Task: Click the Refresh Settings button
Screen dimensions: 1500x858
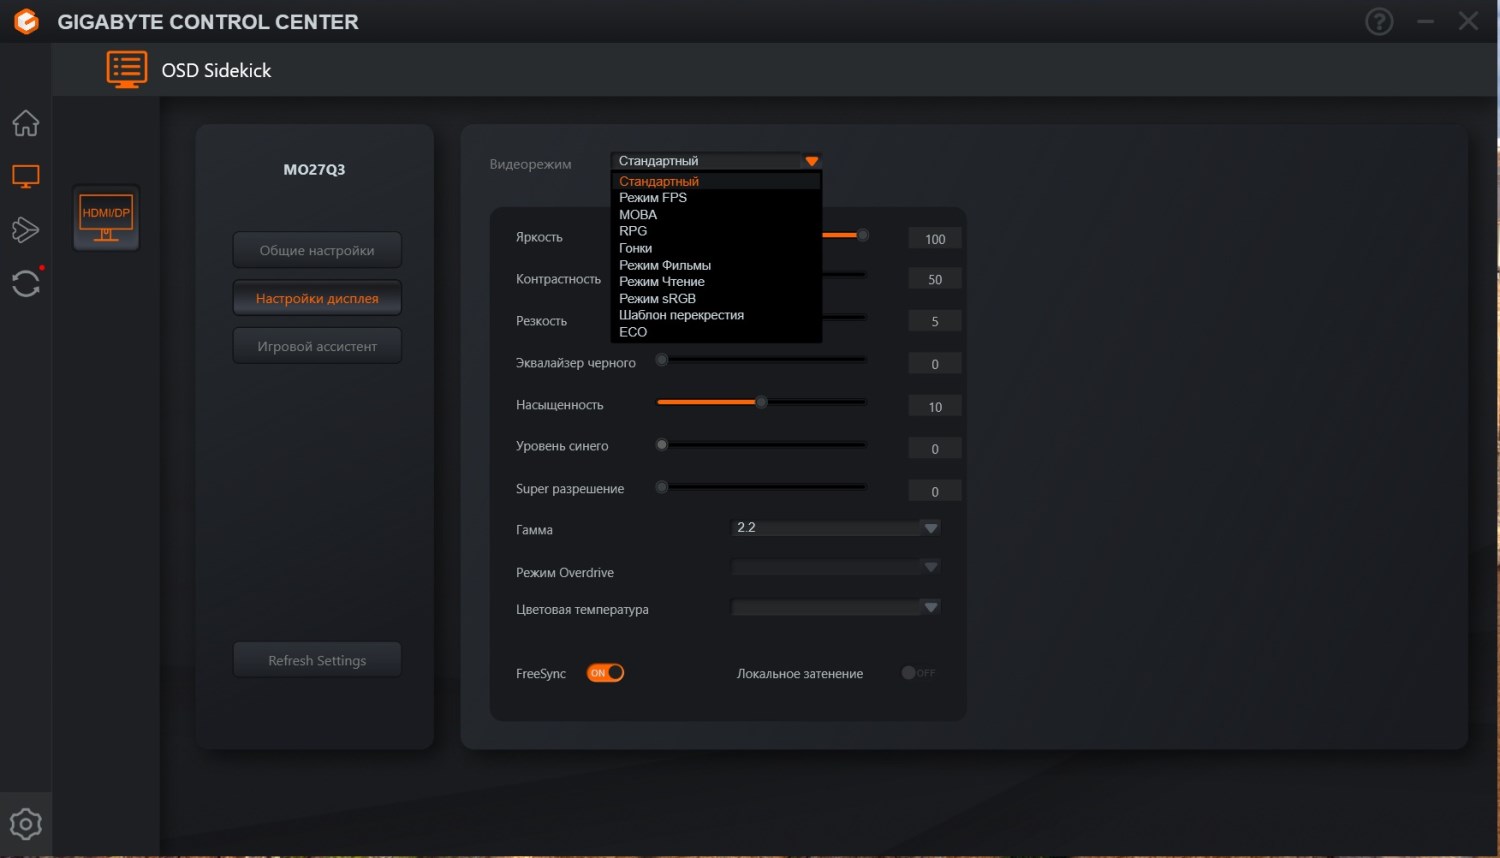Action: coord(317,660)
